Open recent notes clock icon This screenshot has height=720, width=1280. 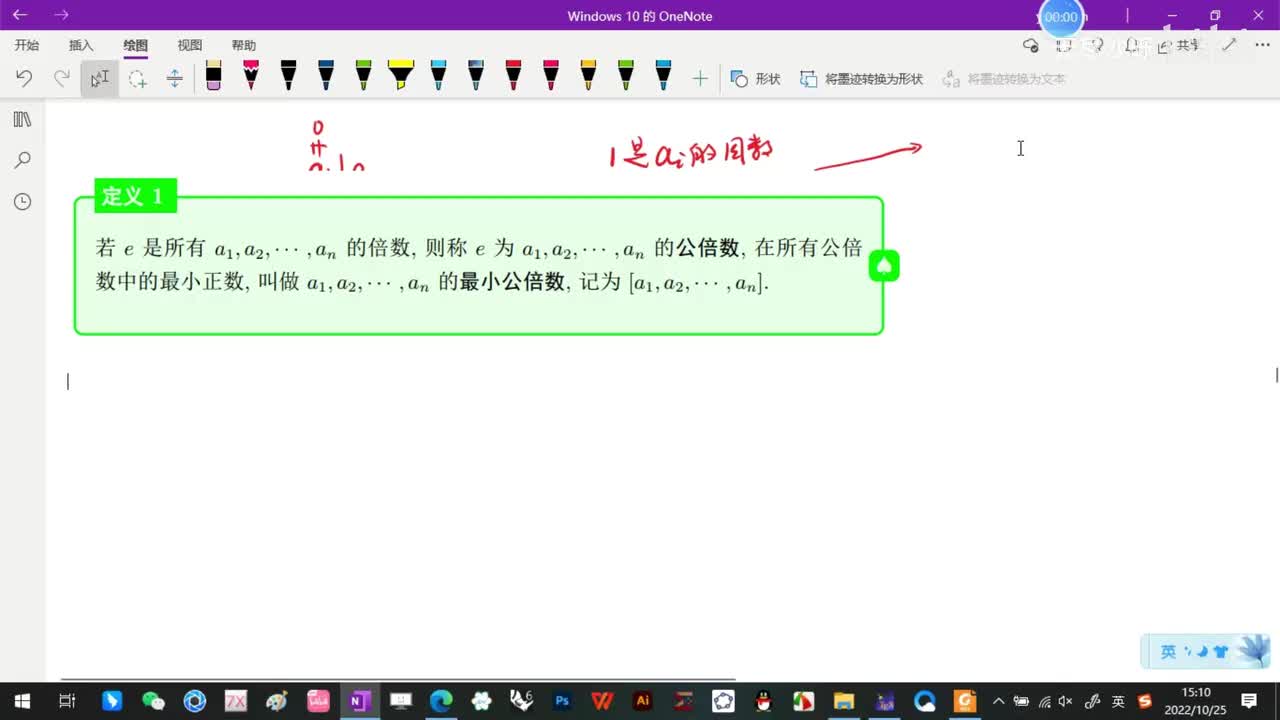click(22, 202)
